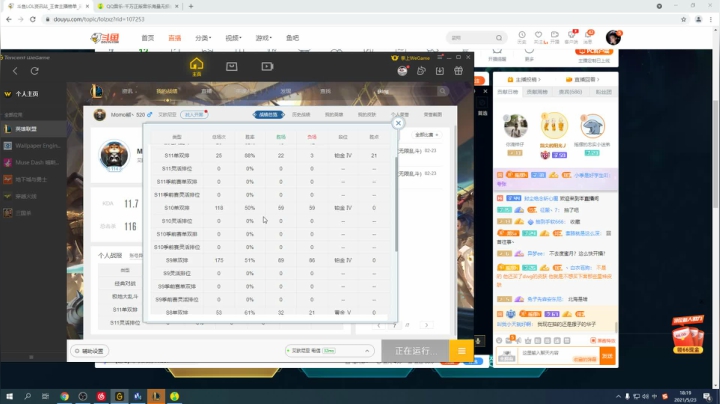720x404 pixels.
Task: Click the Douyu logo
Action: coord(105,38)
